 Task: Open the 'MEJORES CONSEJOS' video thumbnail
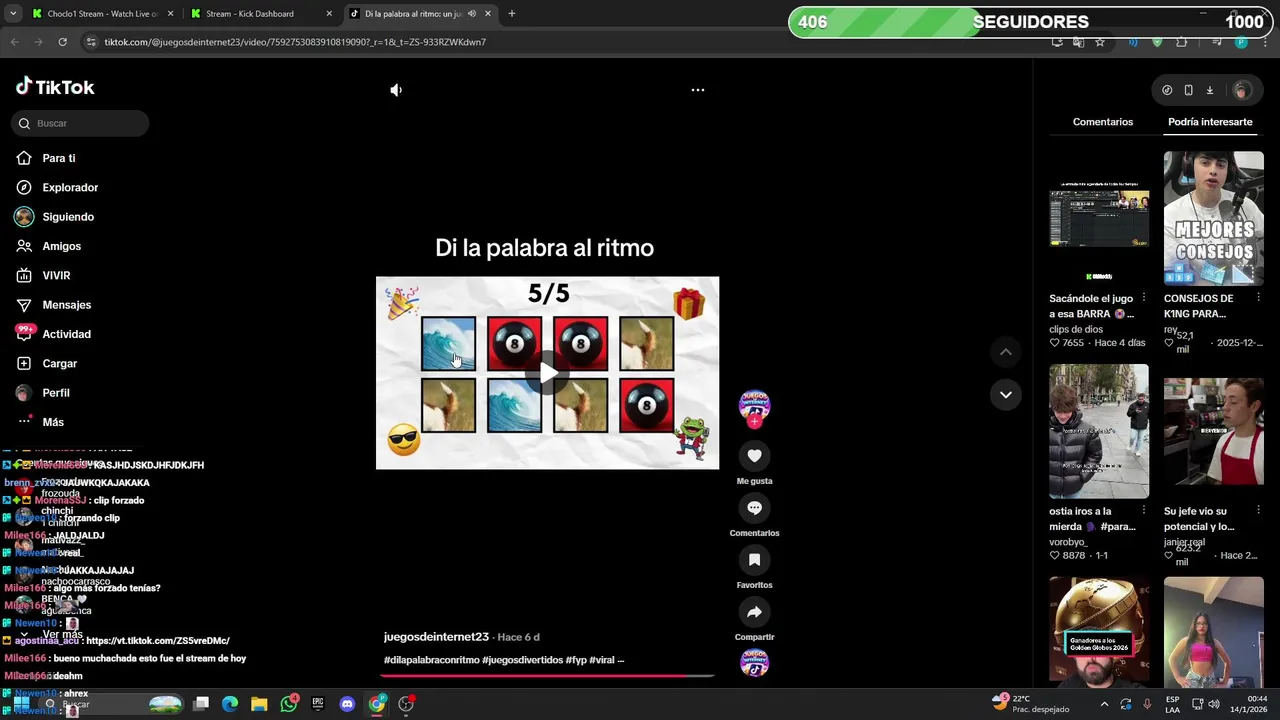(x=1214, y=218)
